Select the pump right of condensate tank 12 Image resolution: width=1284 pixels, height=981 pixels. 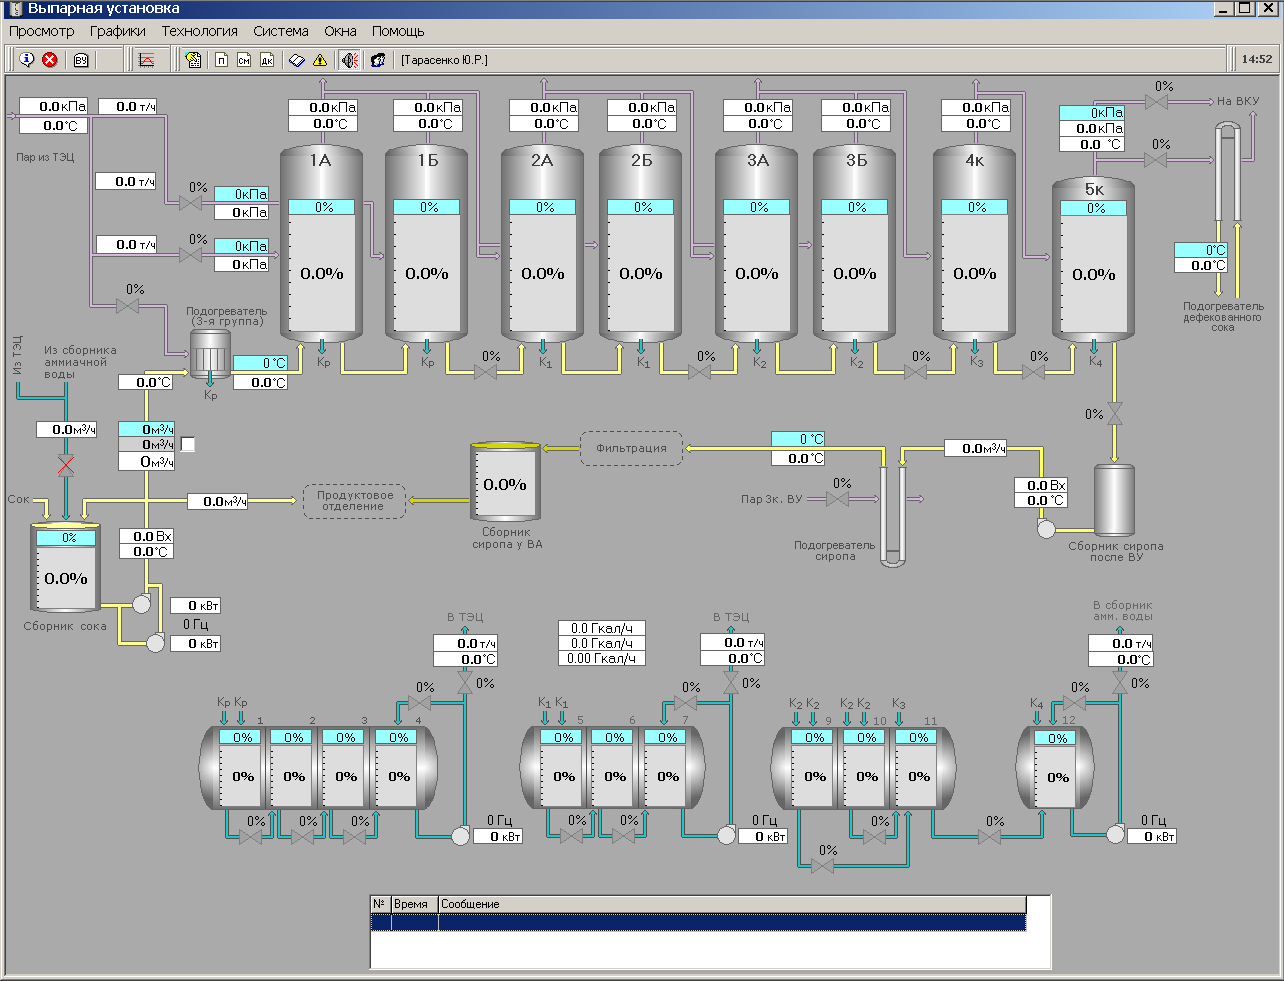[x=1116, y=835]
